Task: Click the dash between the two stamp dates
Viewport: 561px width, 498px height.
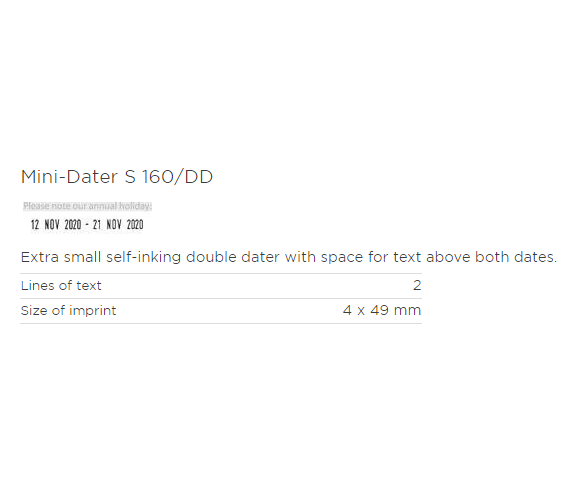Action: [x=87, y=225]
